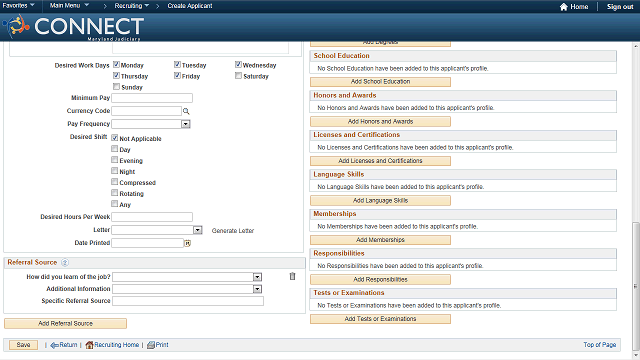Open Recruiting Home link
Screen dimensions: 640x360
[112, 345]
